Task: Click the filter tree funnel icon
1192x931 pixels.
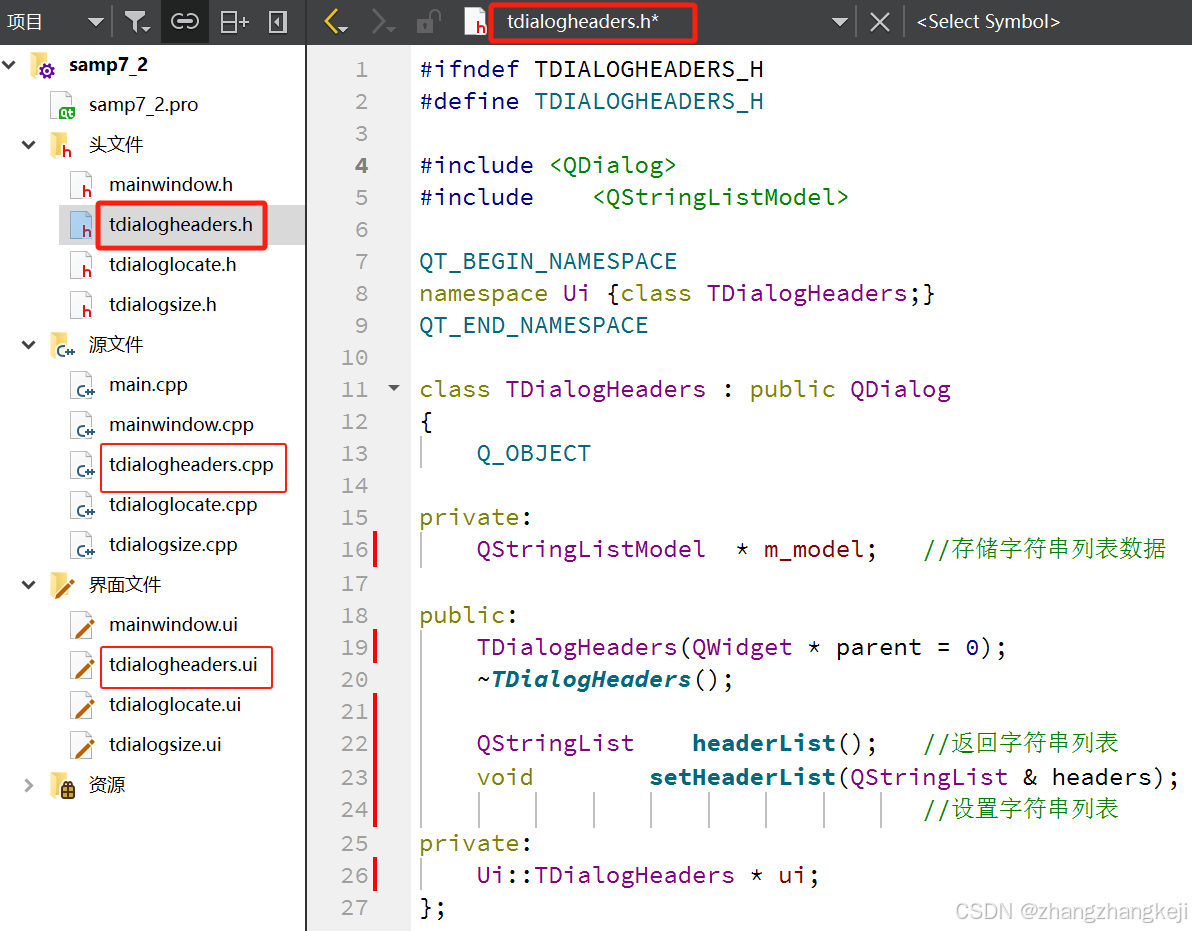Action: pos(137,22)
